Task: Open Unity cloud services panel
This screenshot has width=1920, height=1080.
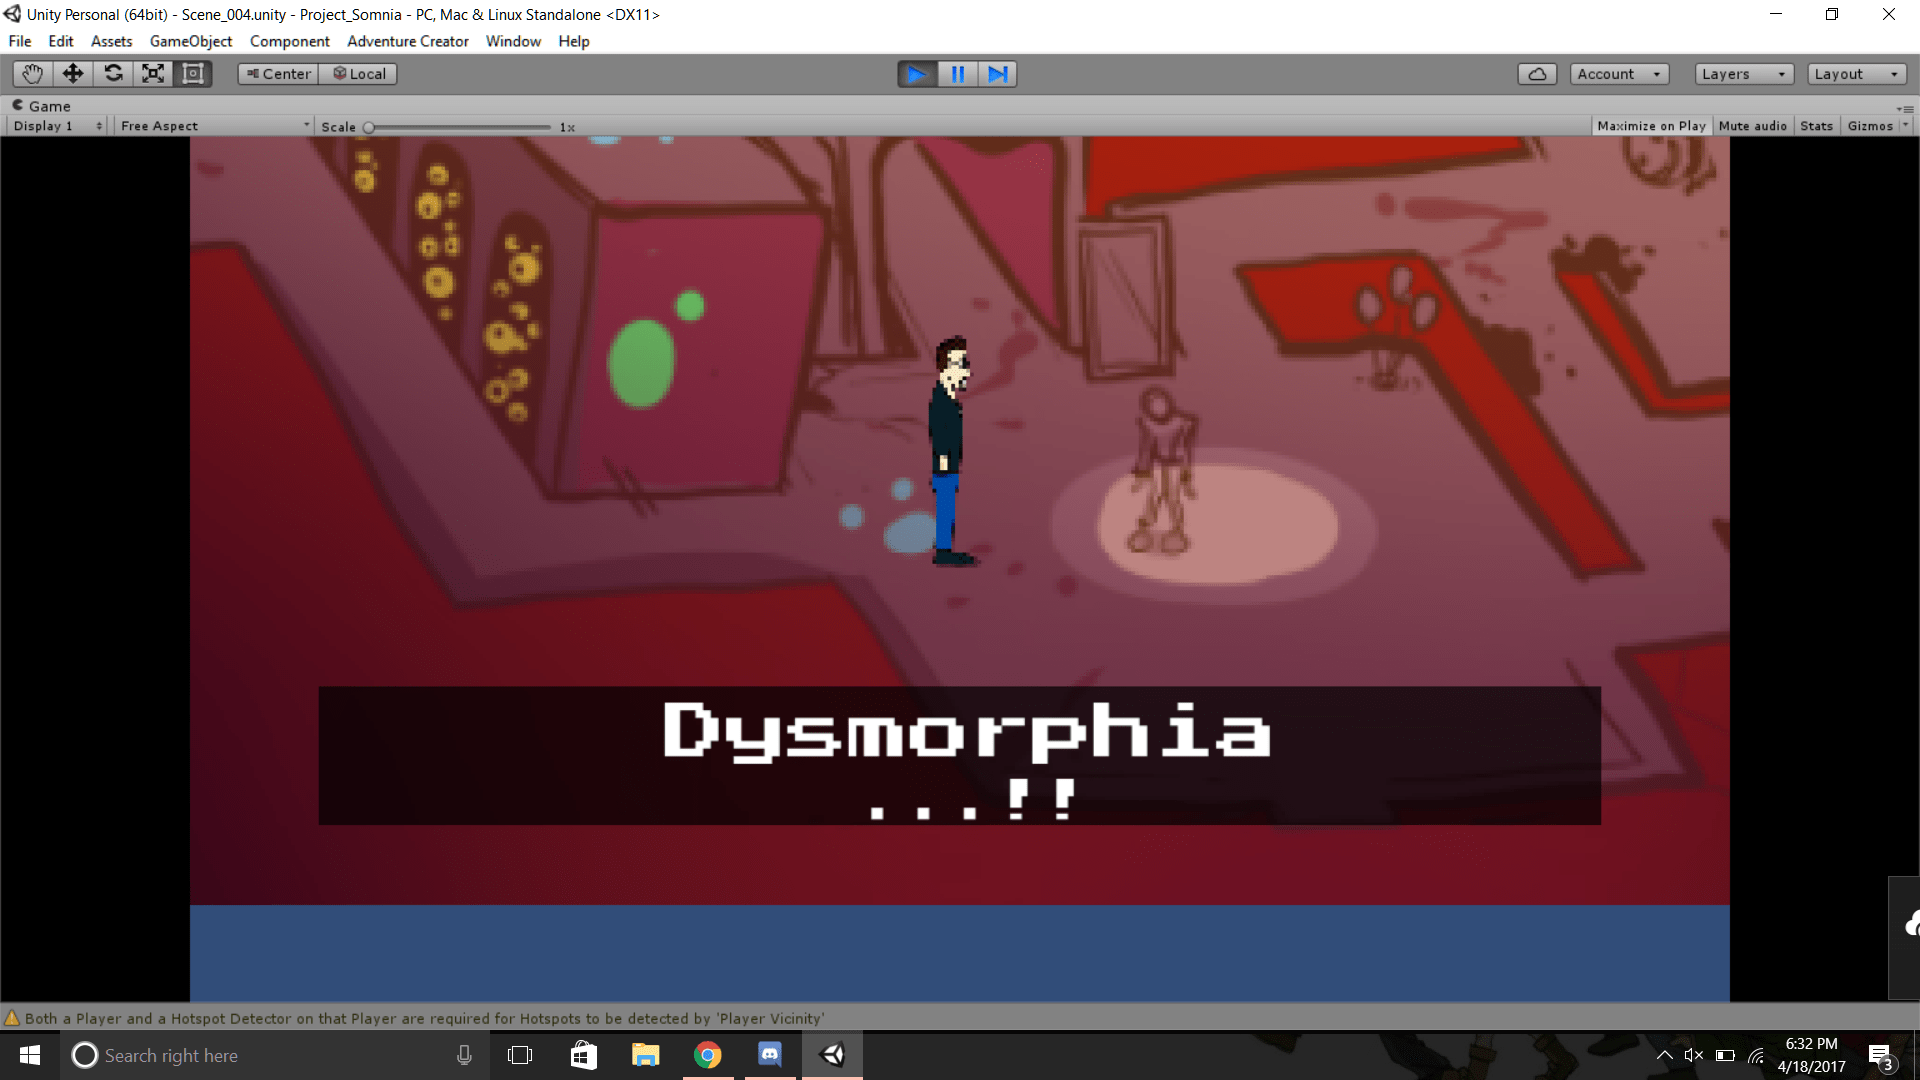Action: 1537,74
